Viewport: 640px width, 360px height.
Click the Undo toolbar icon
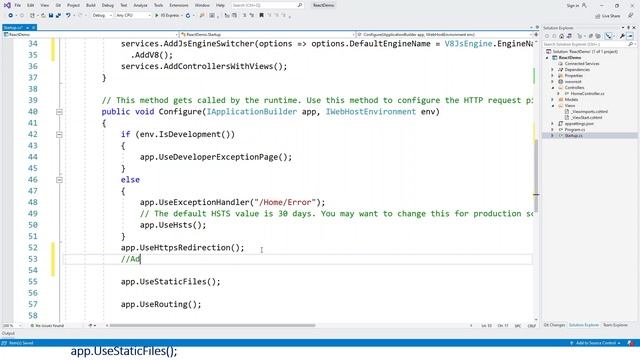pos(68,16)
